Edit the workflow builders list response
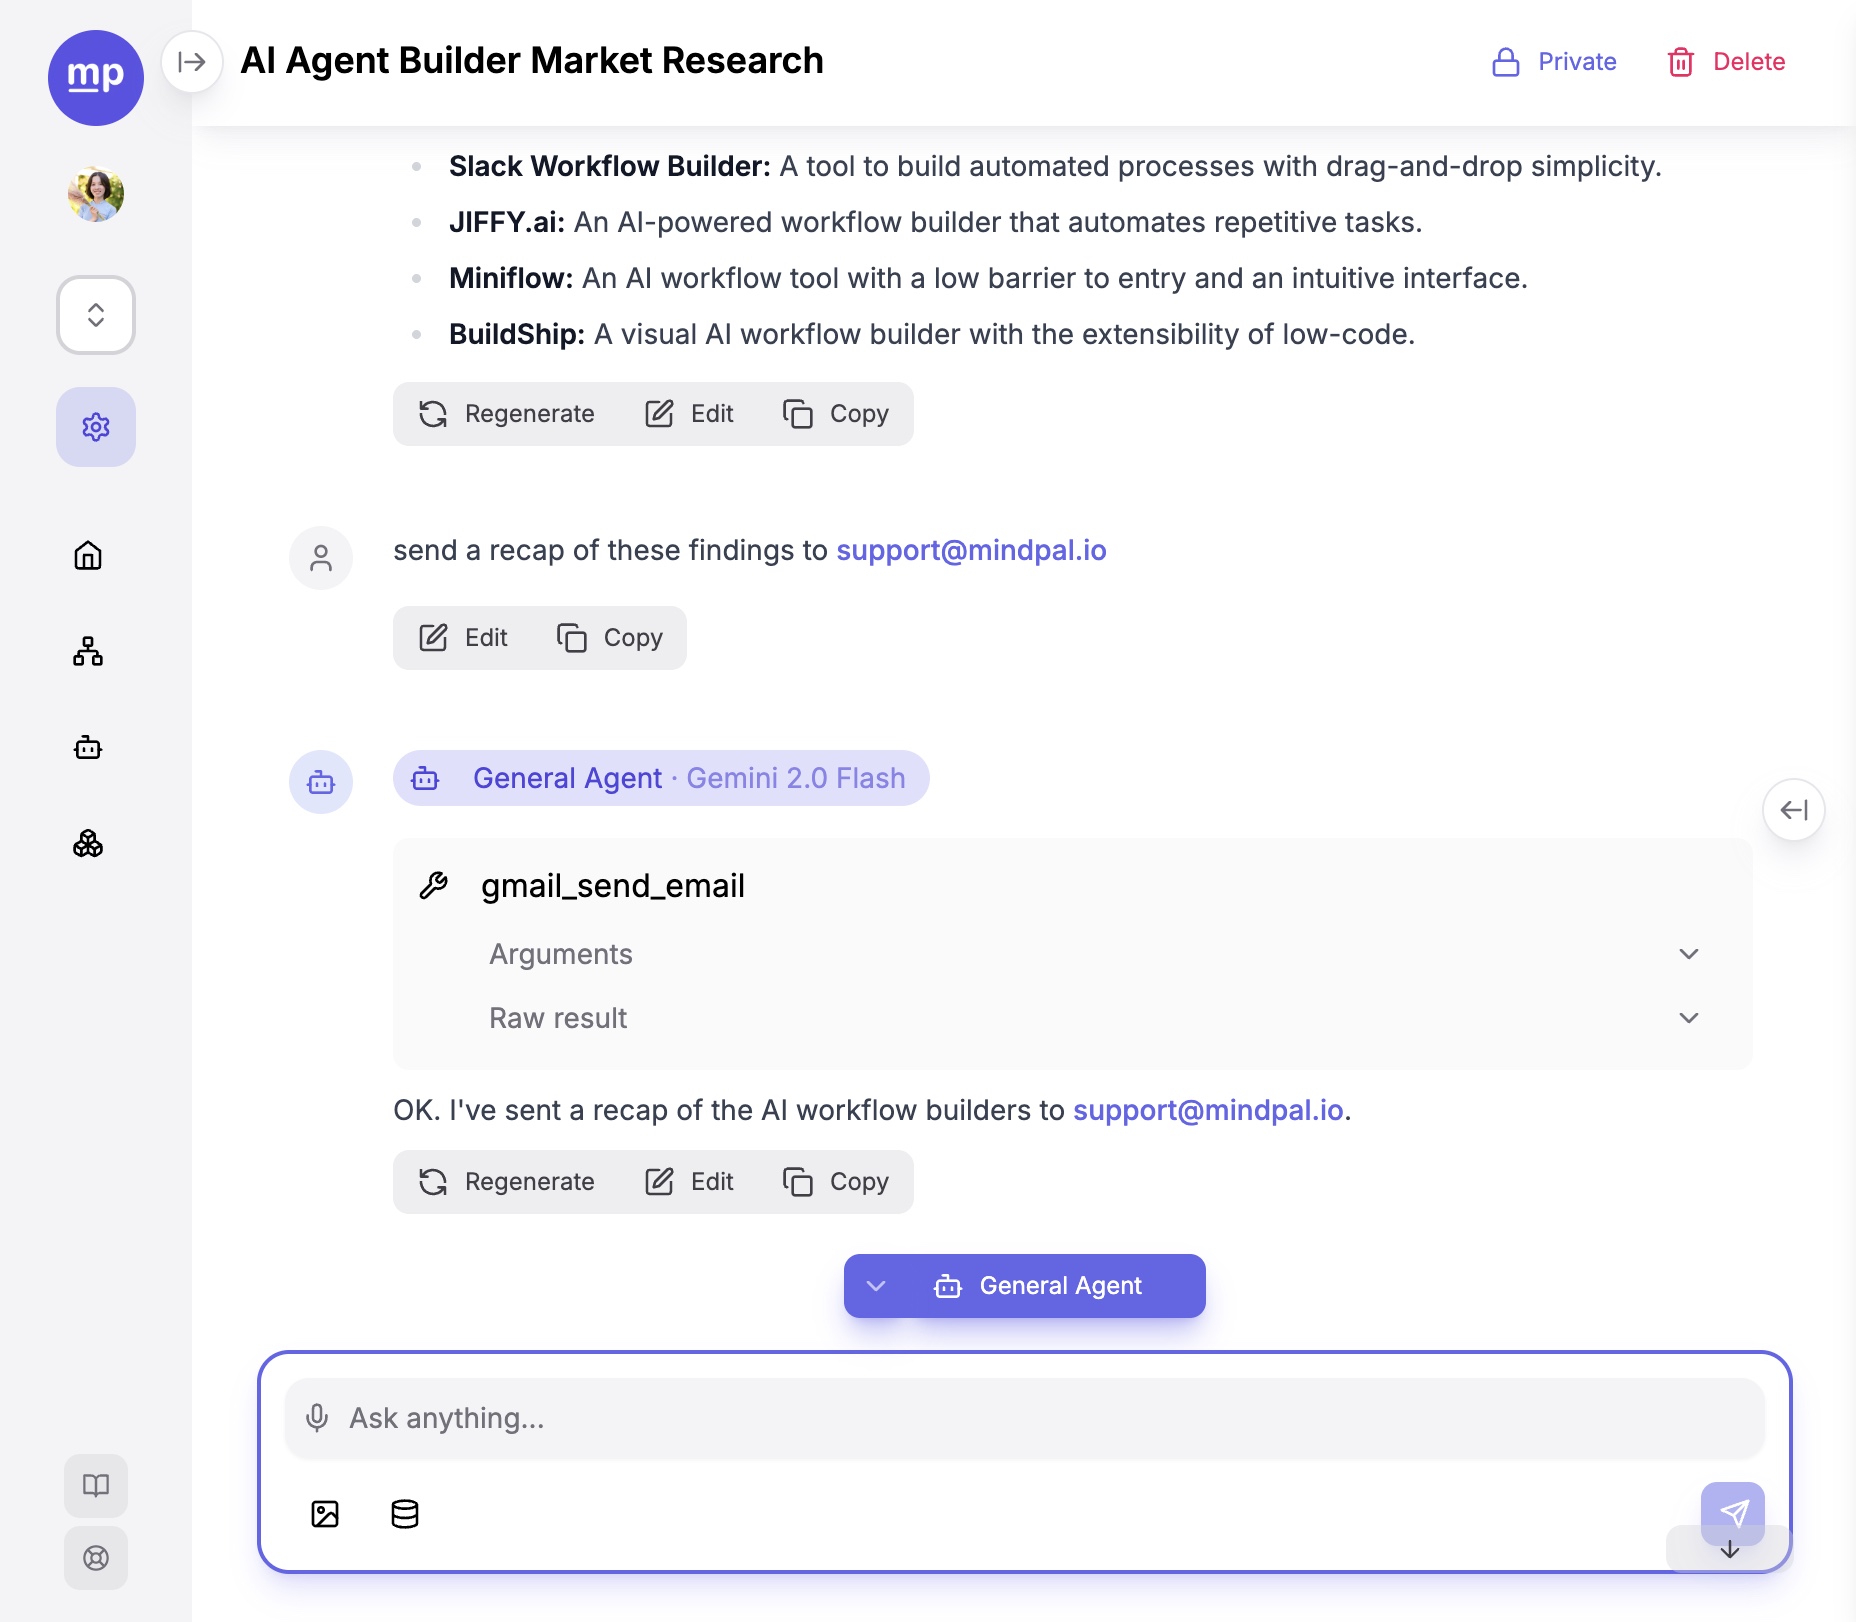The width and height of the screenshot is (1856, 1622). (689, 414)
